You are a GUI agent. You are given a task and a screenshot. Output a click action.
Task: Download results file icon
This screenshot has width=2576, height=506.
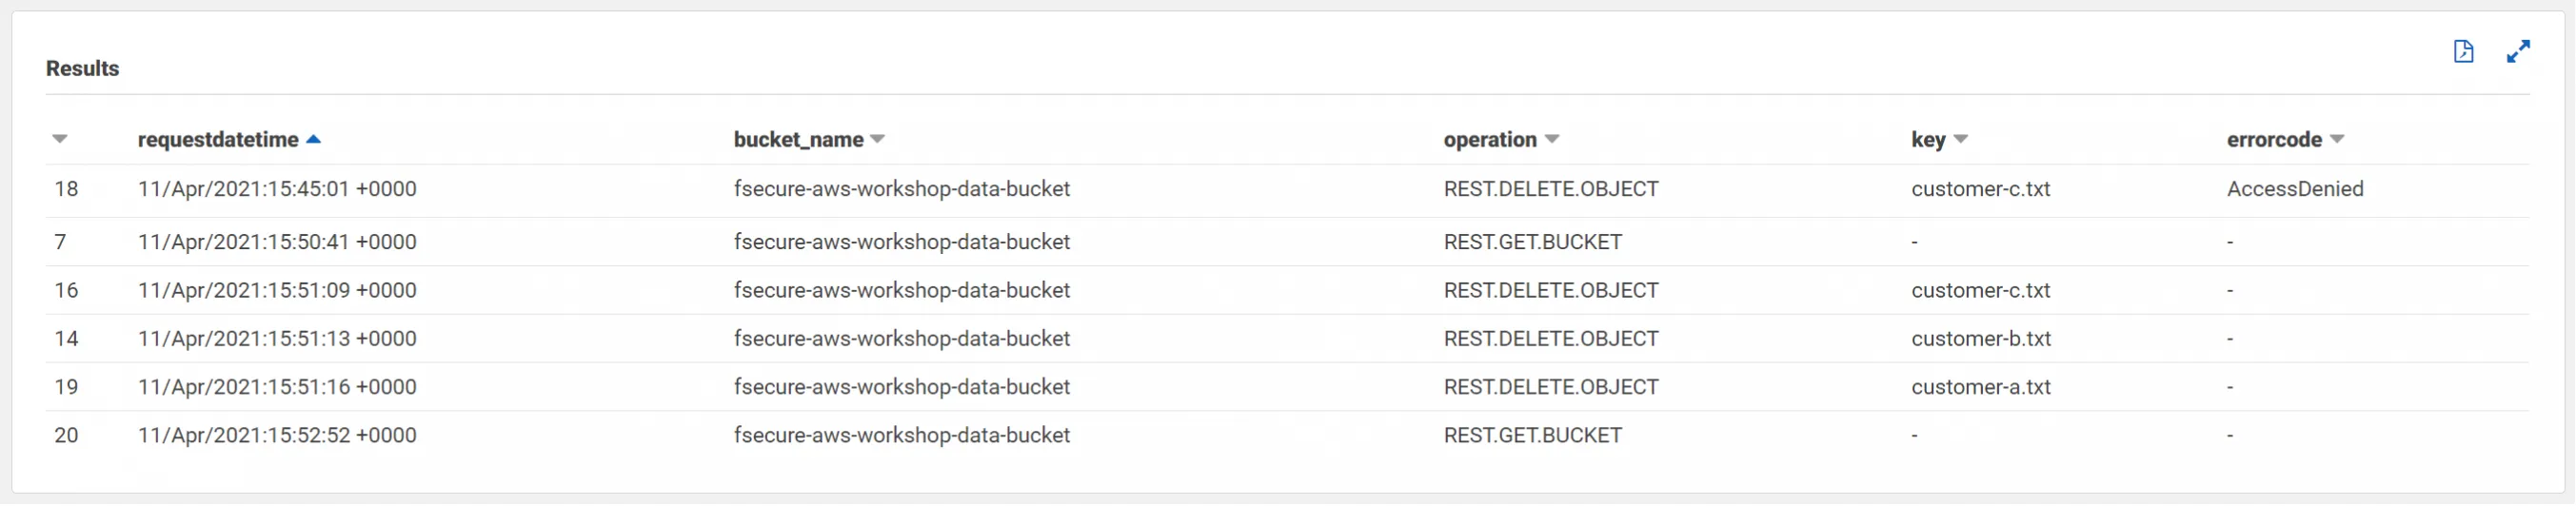coord(2463,52)
